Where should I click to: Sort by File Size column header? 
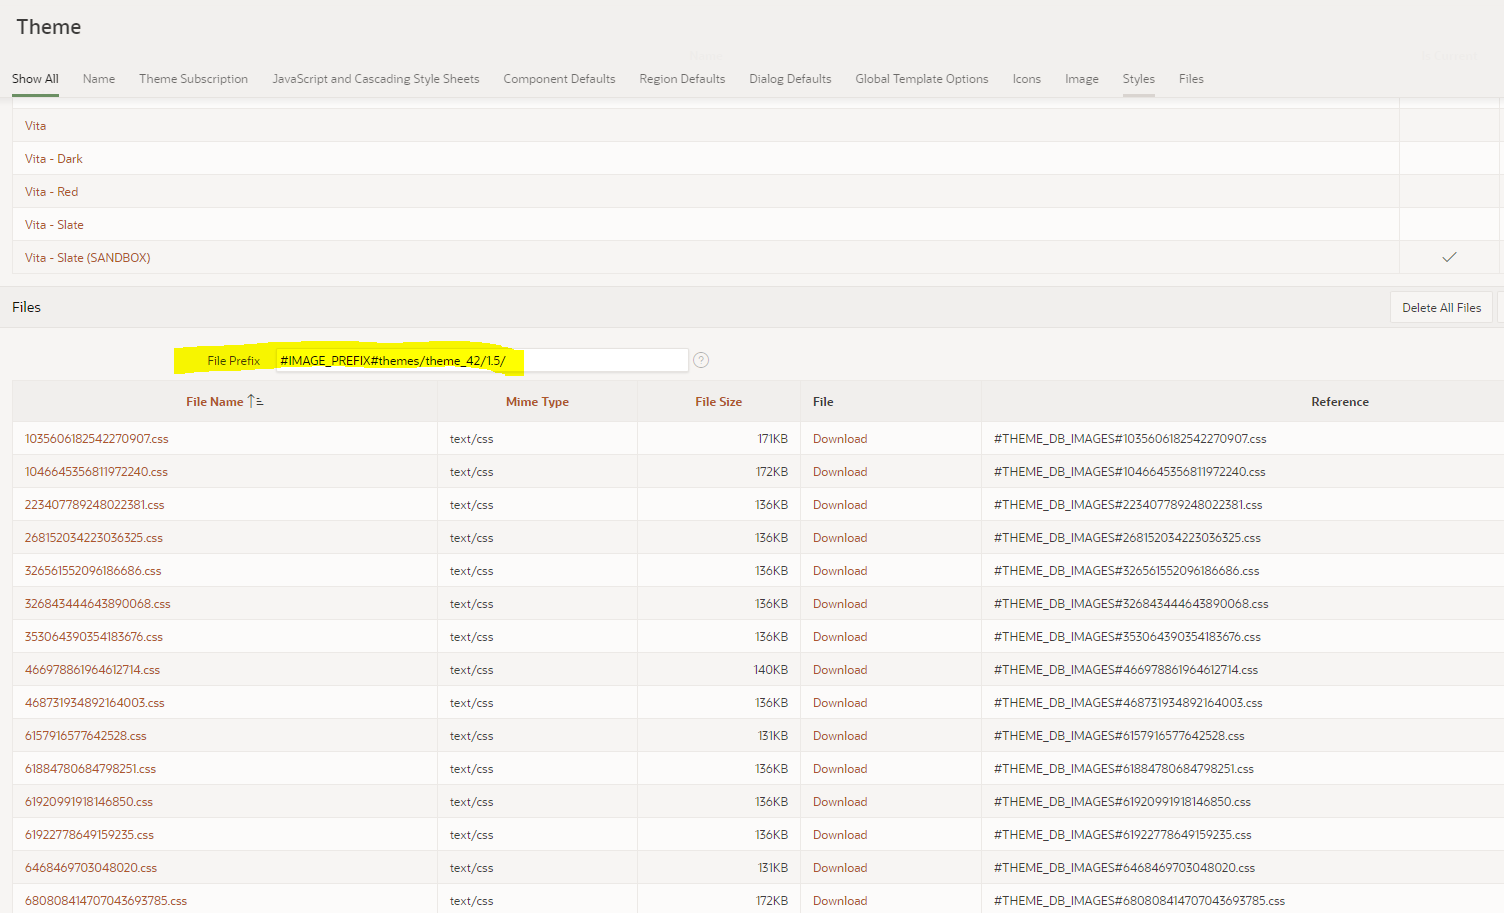point(718,402)
